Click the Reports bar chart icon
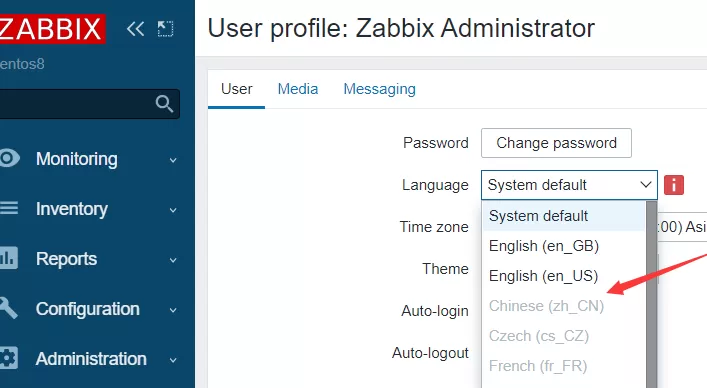This screenshot has width=707, height=388. [9, 258]
